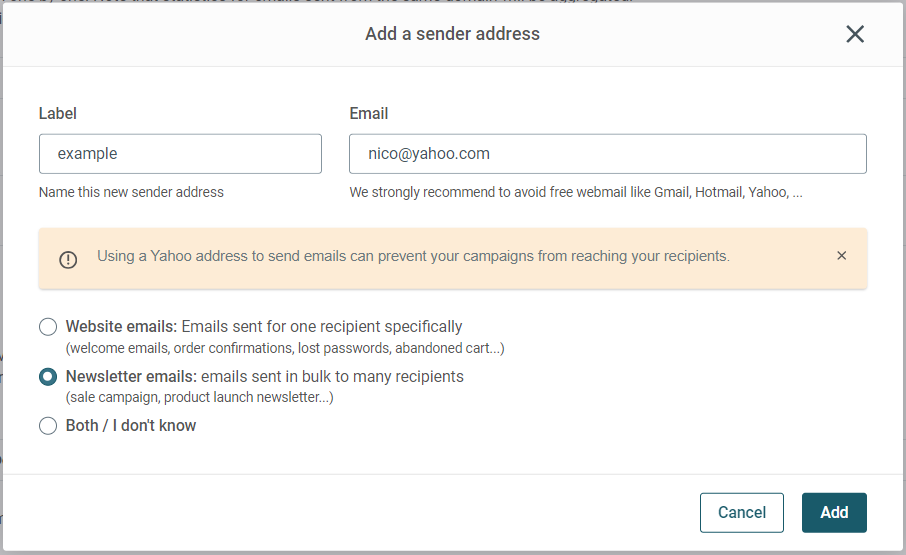Screen dimensions: 906x555
Task: Dismiss the Yahoo address warning banner
Action: pyautogui.click(x=841, y=256)
